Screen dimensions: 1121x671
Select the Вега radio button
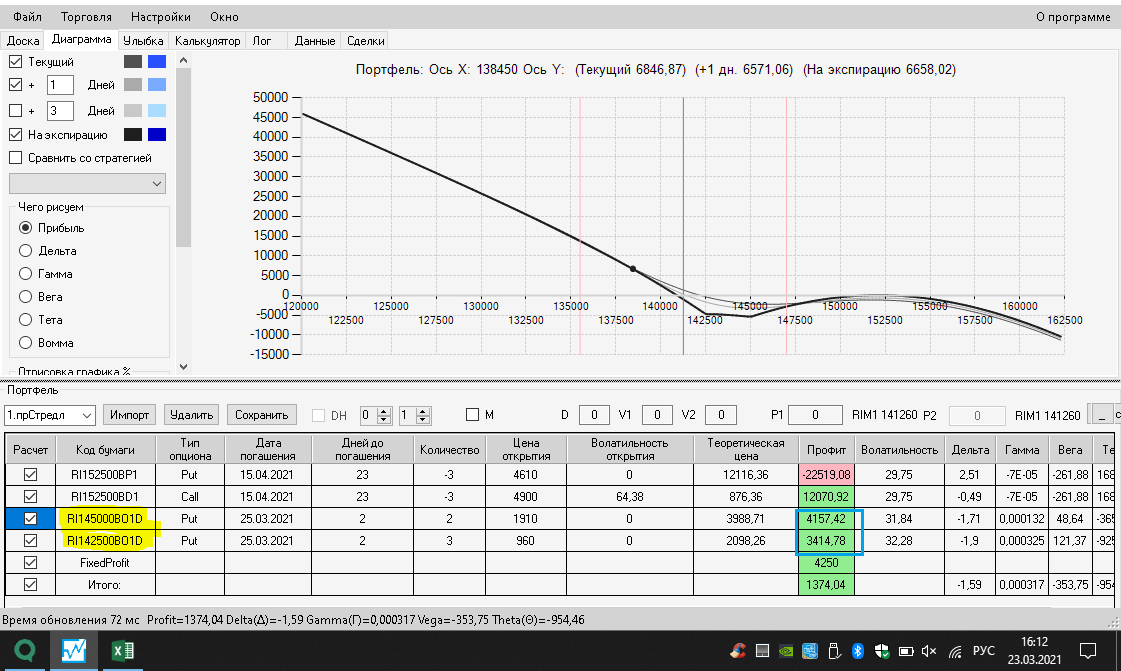pyautogui.click(x=26, y=297)
